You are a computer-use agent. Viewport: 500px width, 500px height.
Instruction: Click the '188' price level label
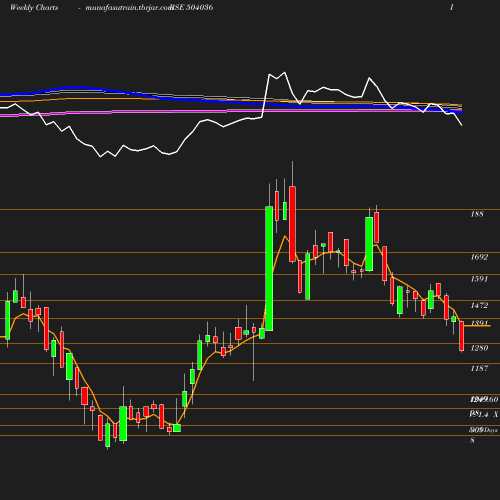point(477,214)
